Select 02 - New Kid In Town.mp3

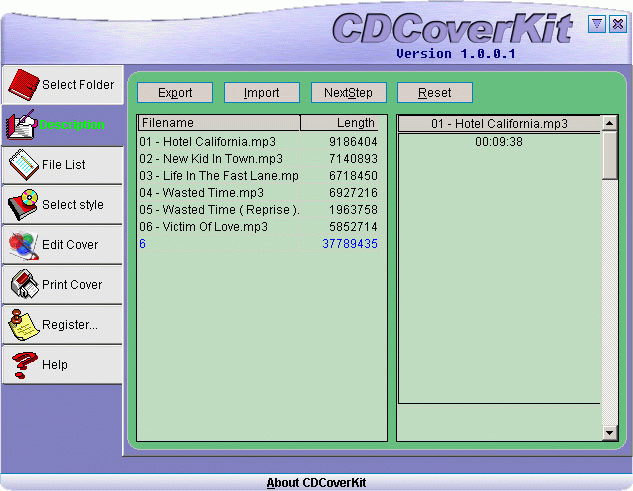pyautogui.click(x=258, y=159)
